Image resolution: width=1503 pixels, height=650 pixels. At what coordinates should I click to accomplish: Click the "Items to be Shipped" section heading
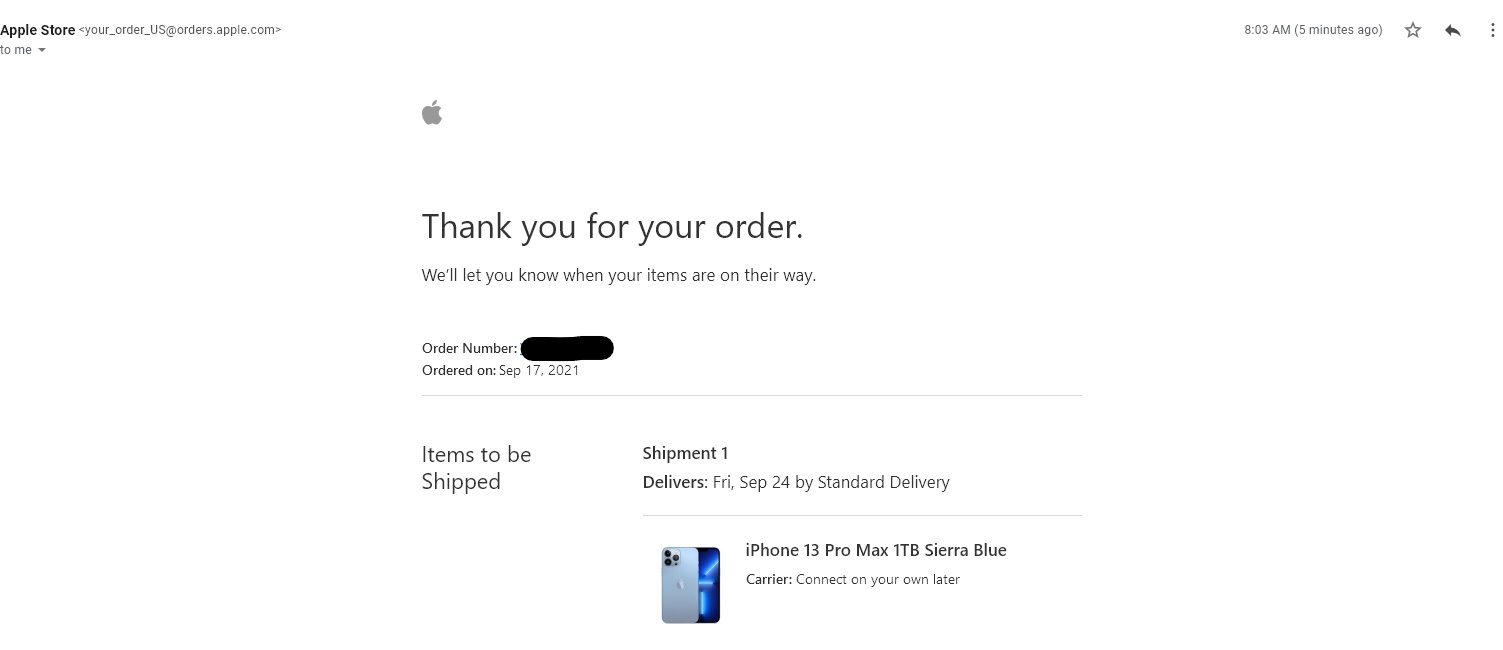tap(476, 468)
